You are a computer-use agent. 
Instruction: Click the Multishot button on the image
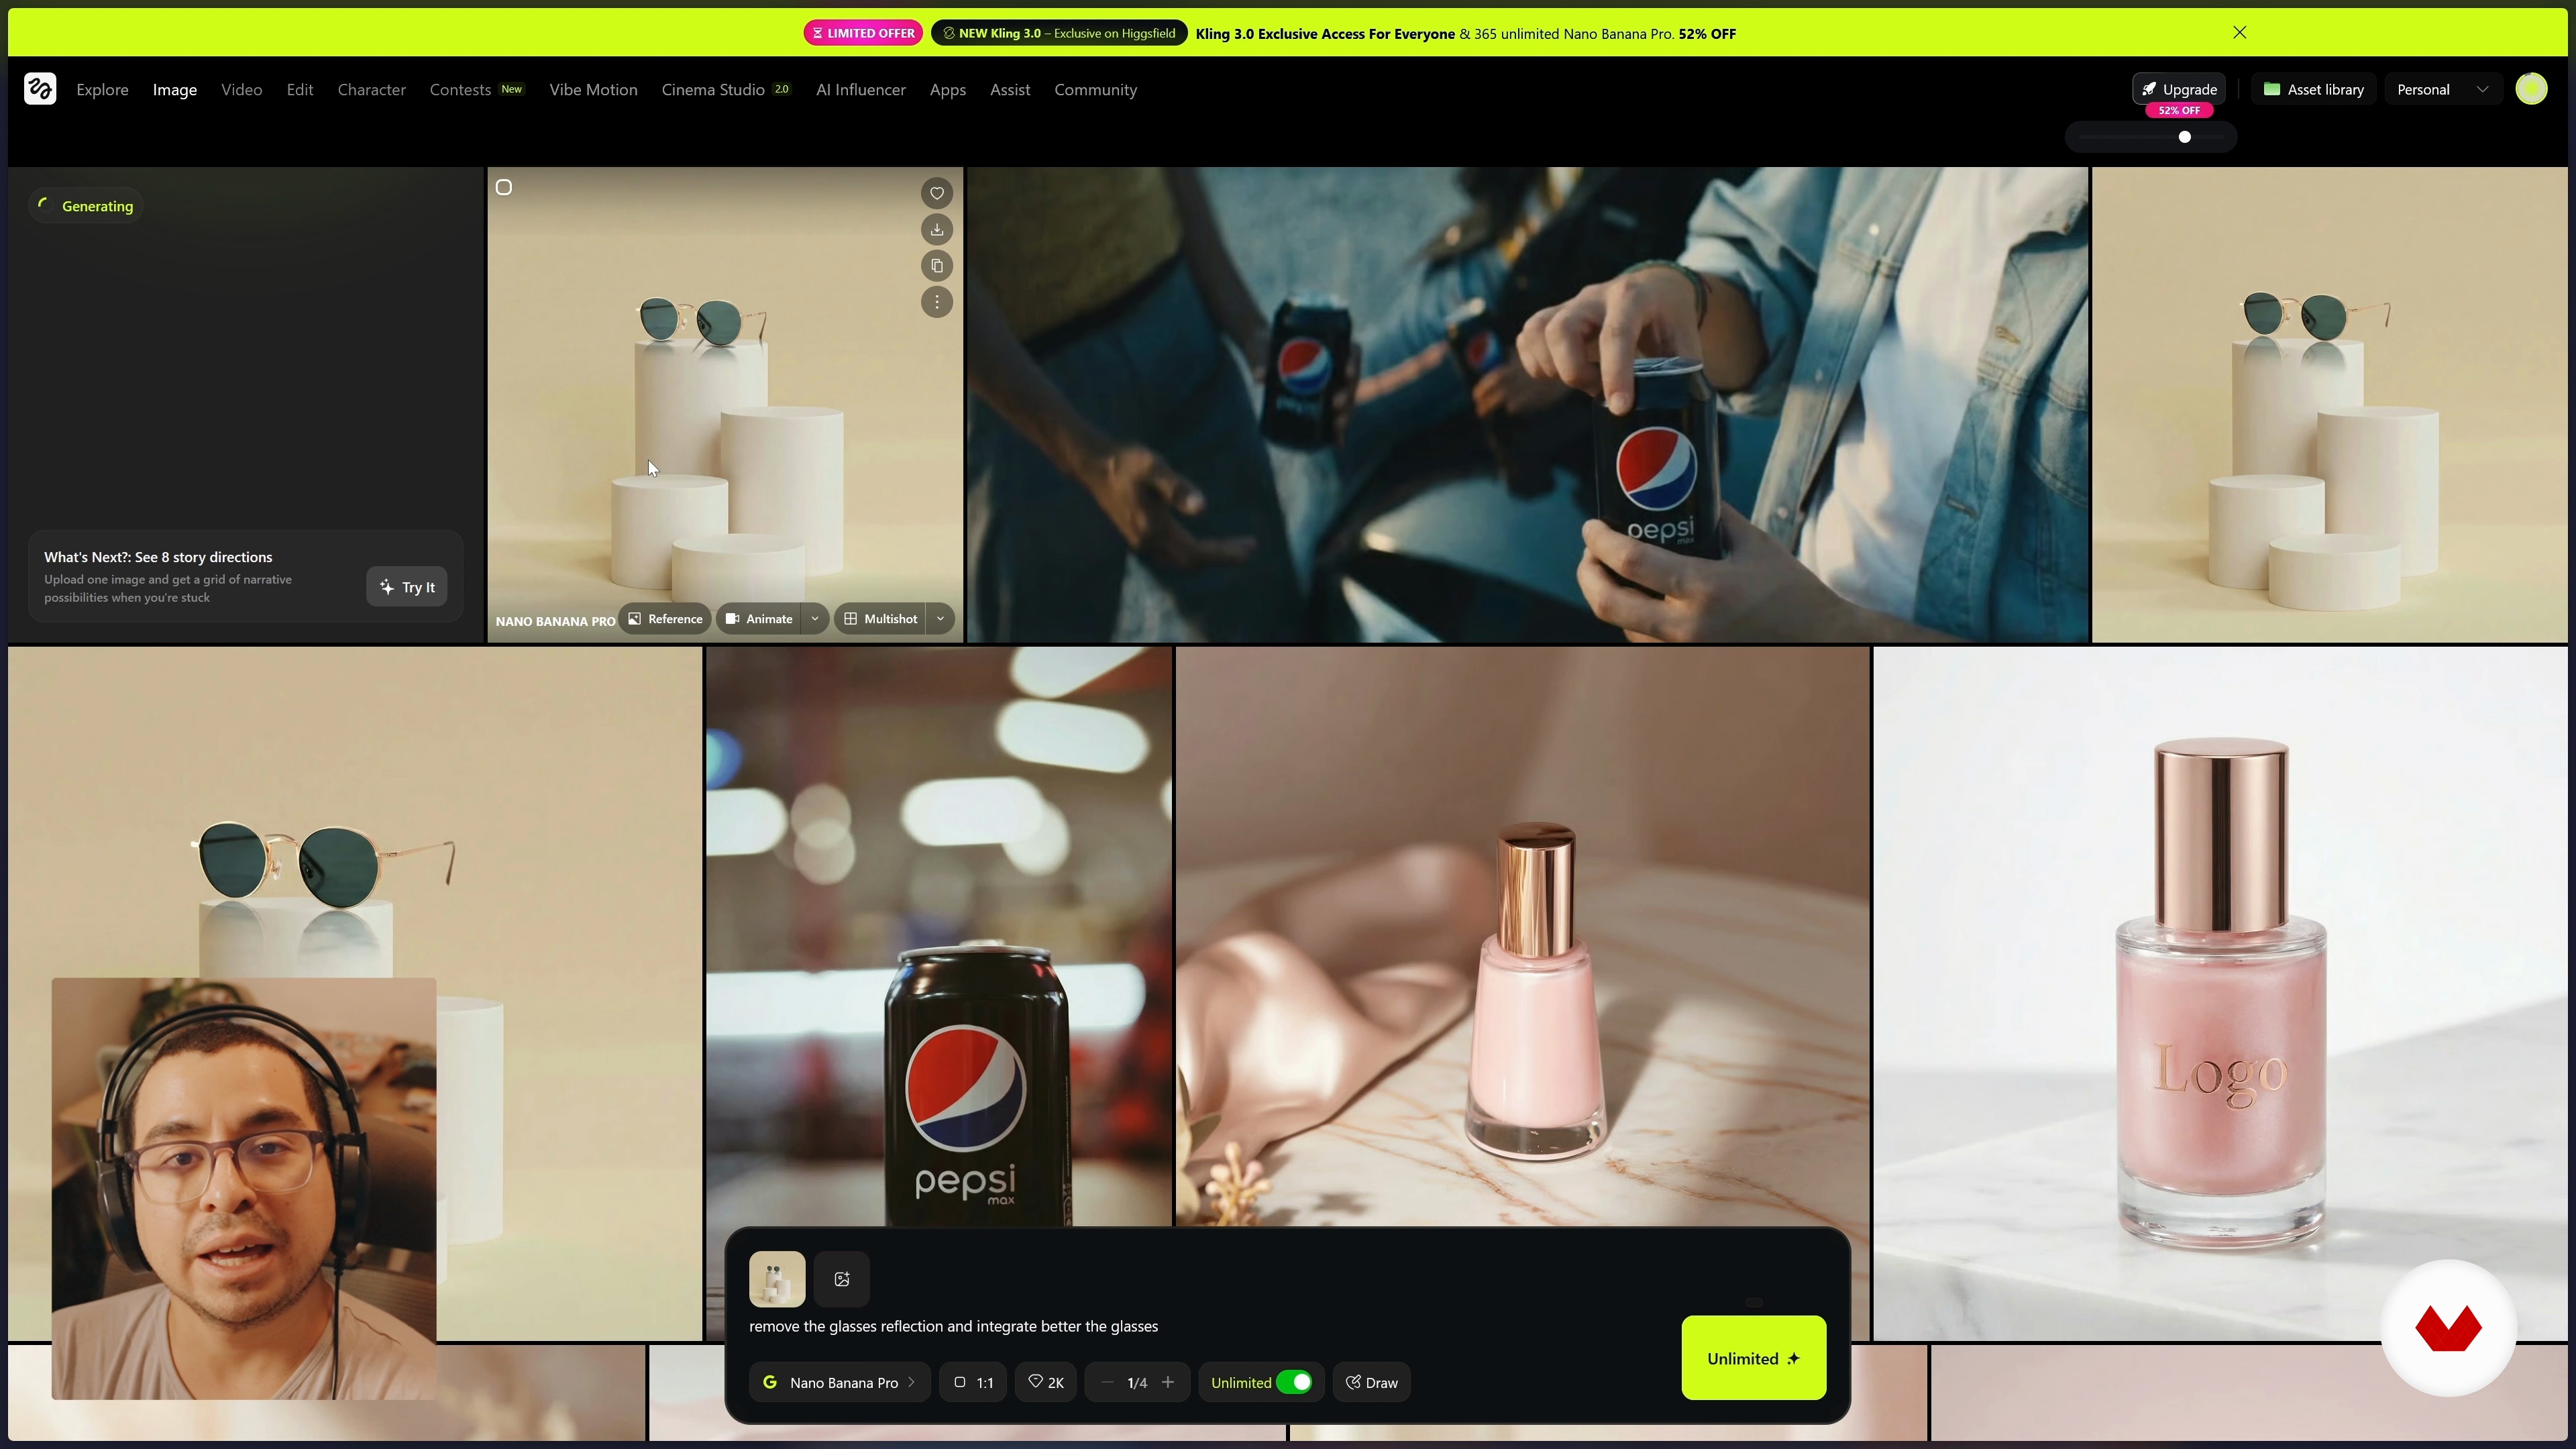(x=881, y=619)
